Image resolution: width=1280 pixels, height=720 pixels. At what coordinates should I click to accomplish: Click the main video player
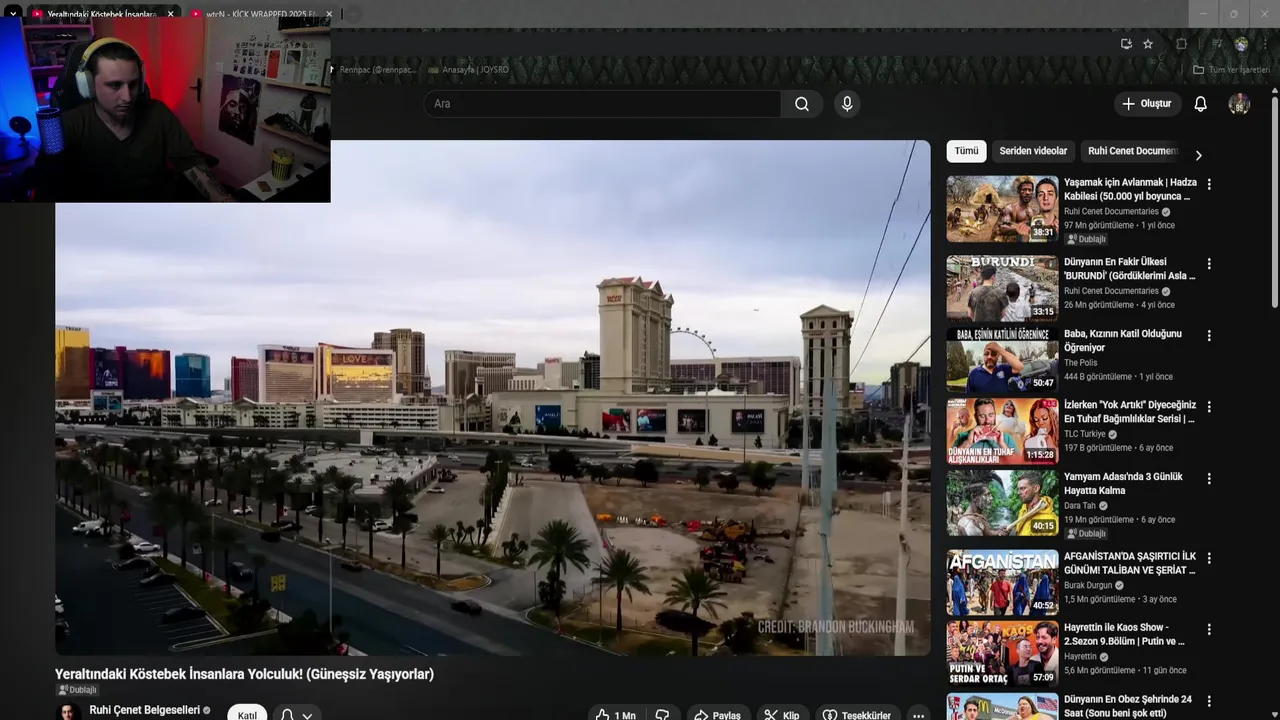[493, 398]
